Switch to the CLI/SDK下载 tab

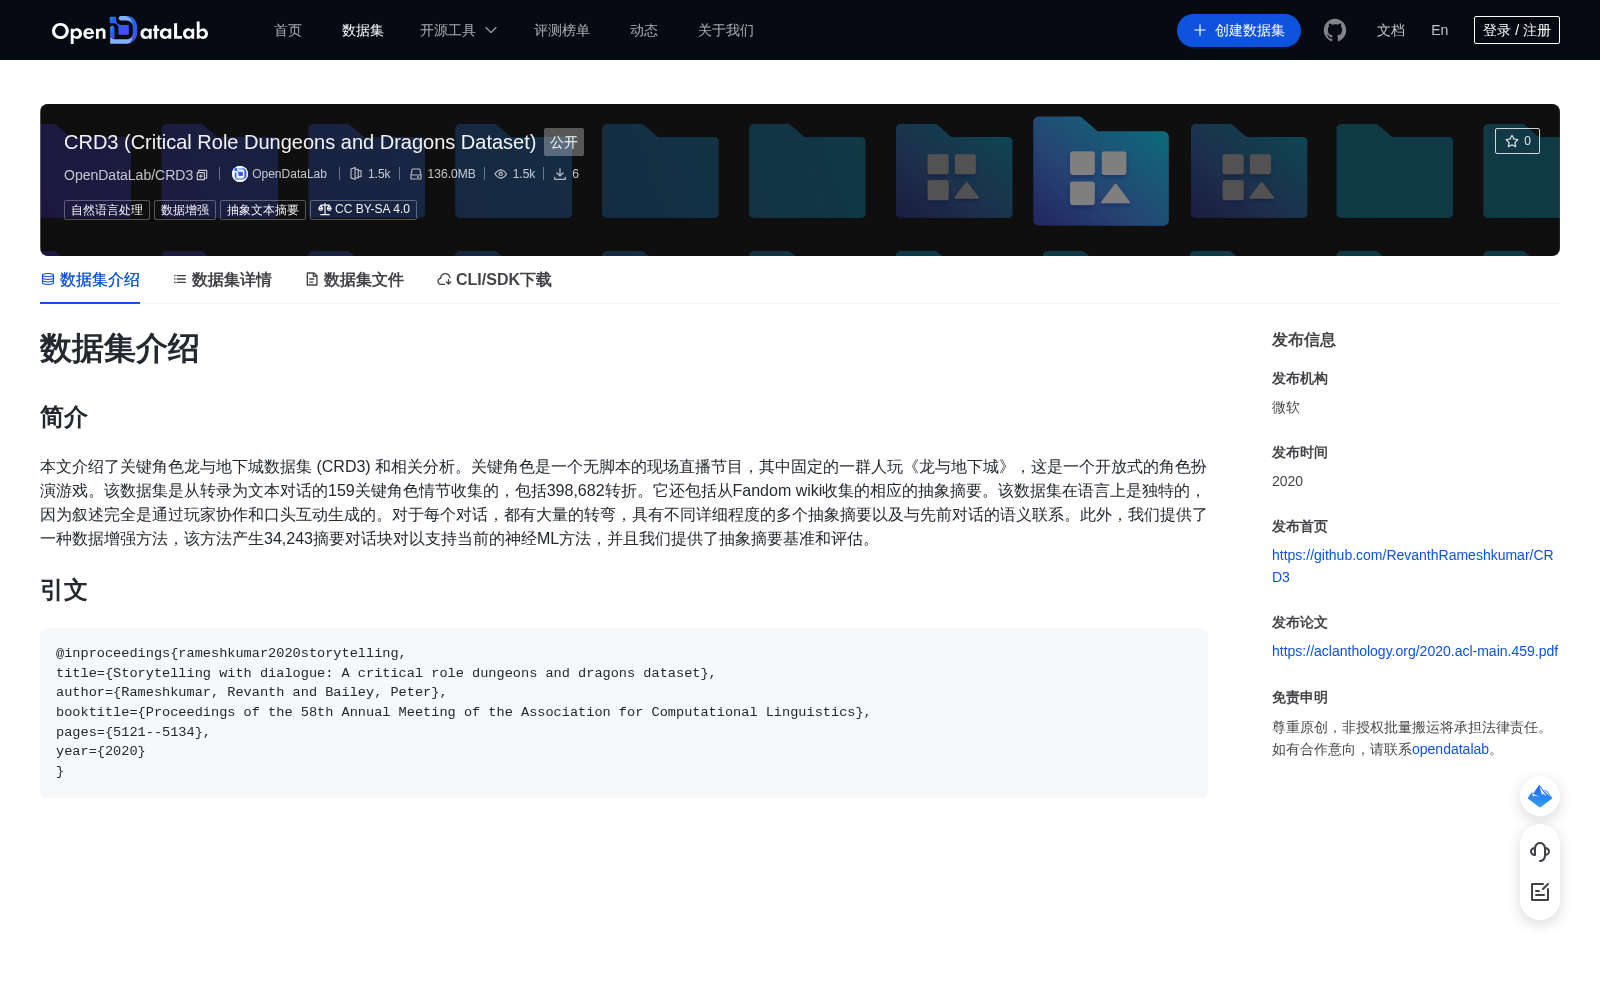(x=494, y=280)
